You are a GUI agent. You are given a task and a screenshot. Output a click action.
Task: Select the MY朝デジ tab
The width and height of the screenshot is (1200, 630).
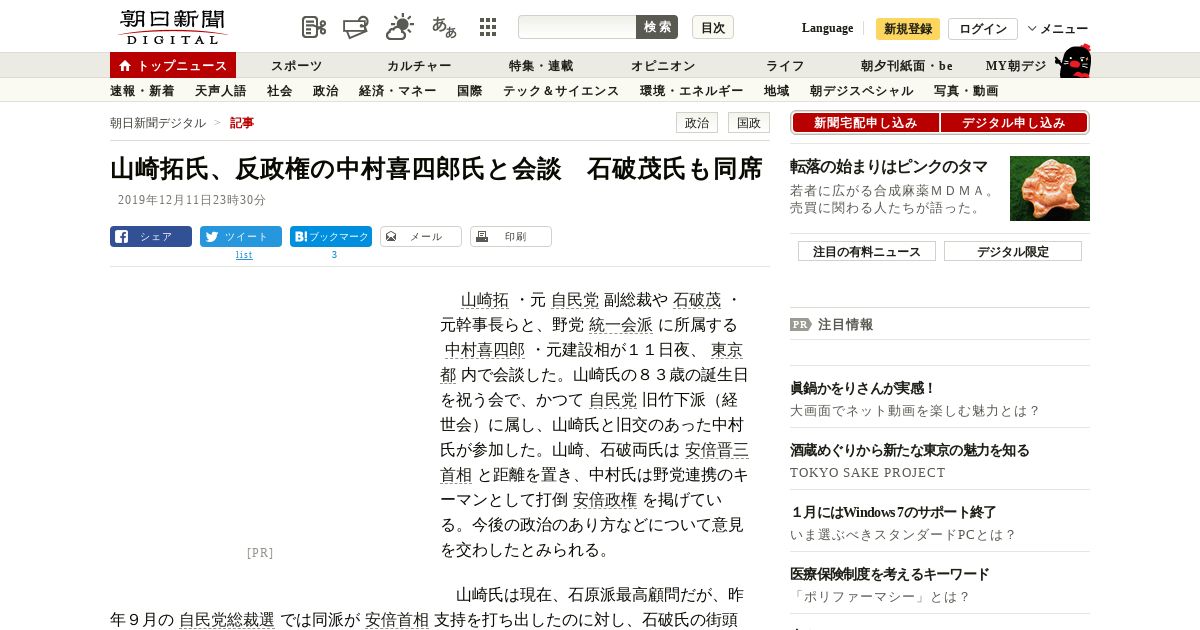click(x=1016, y=66)
